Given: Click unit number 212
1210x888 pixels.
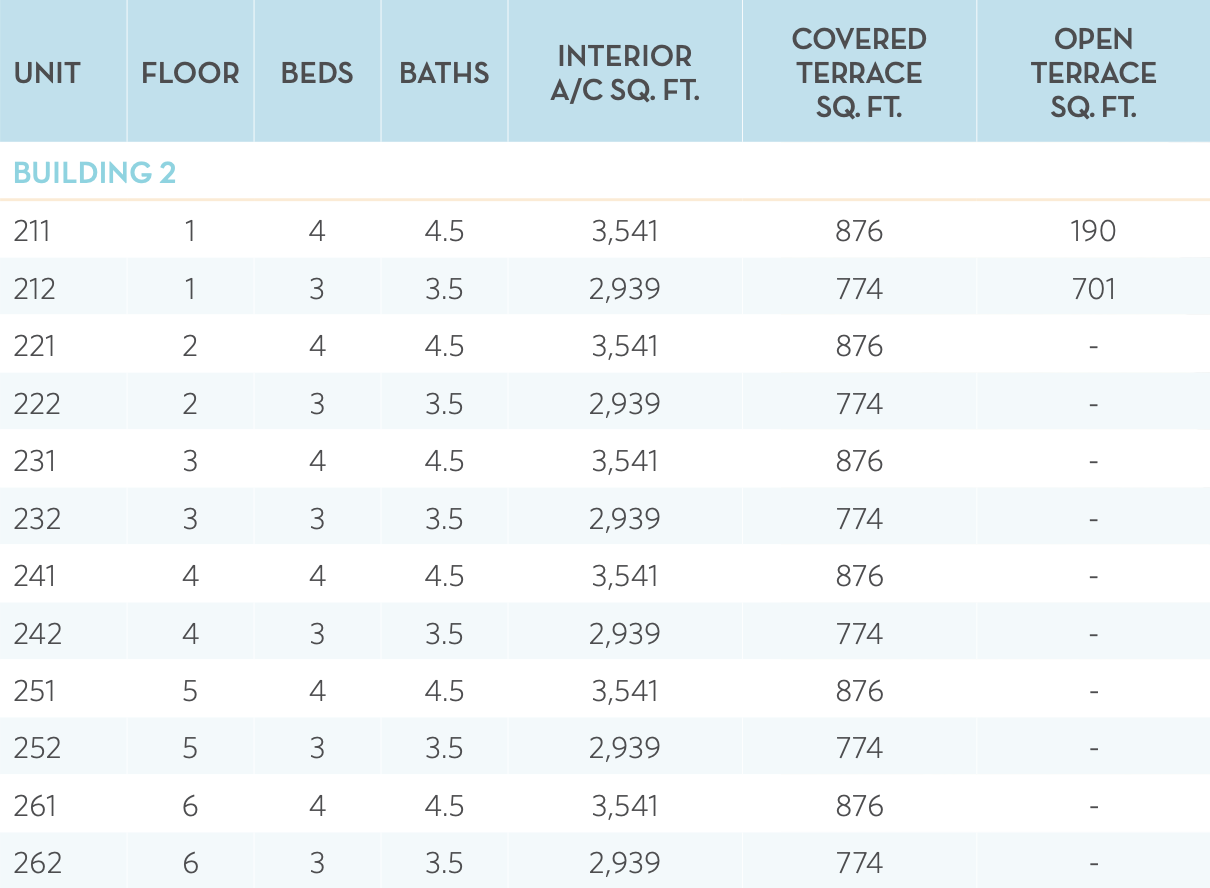Looking at the screenshot, I should (35, 289).
